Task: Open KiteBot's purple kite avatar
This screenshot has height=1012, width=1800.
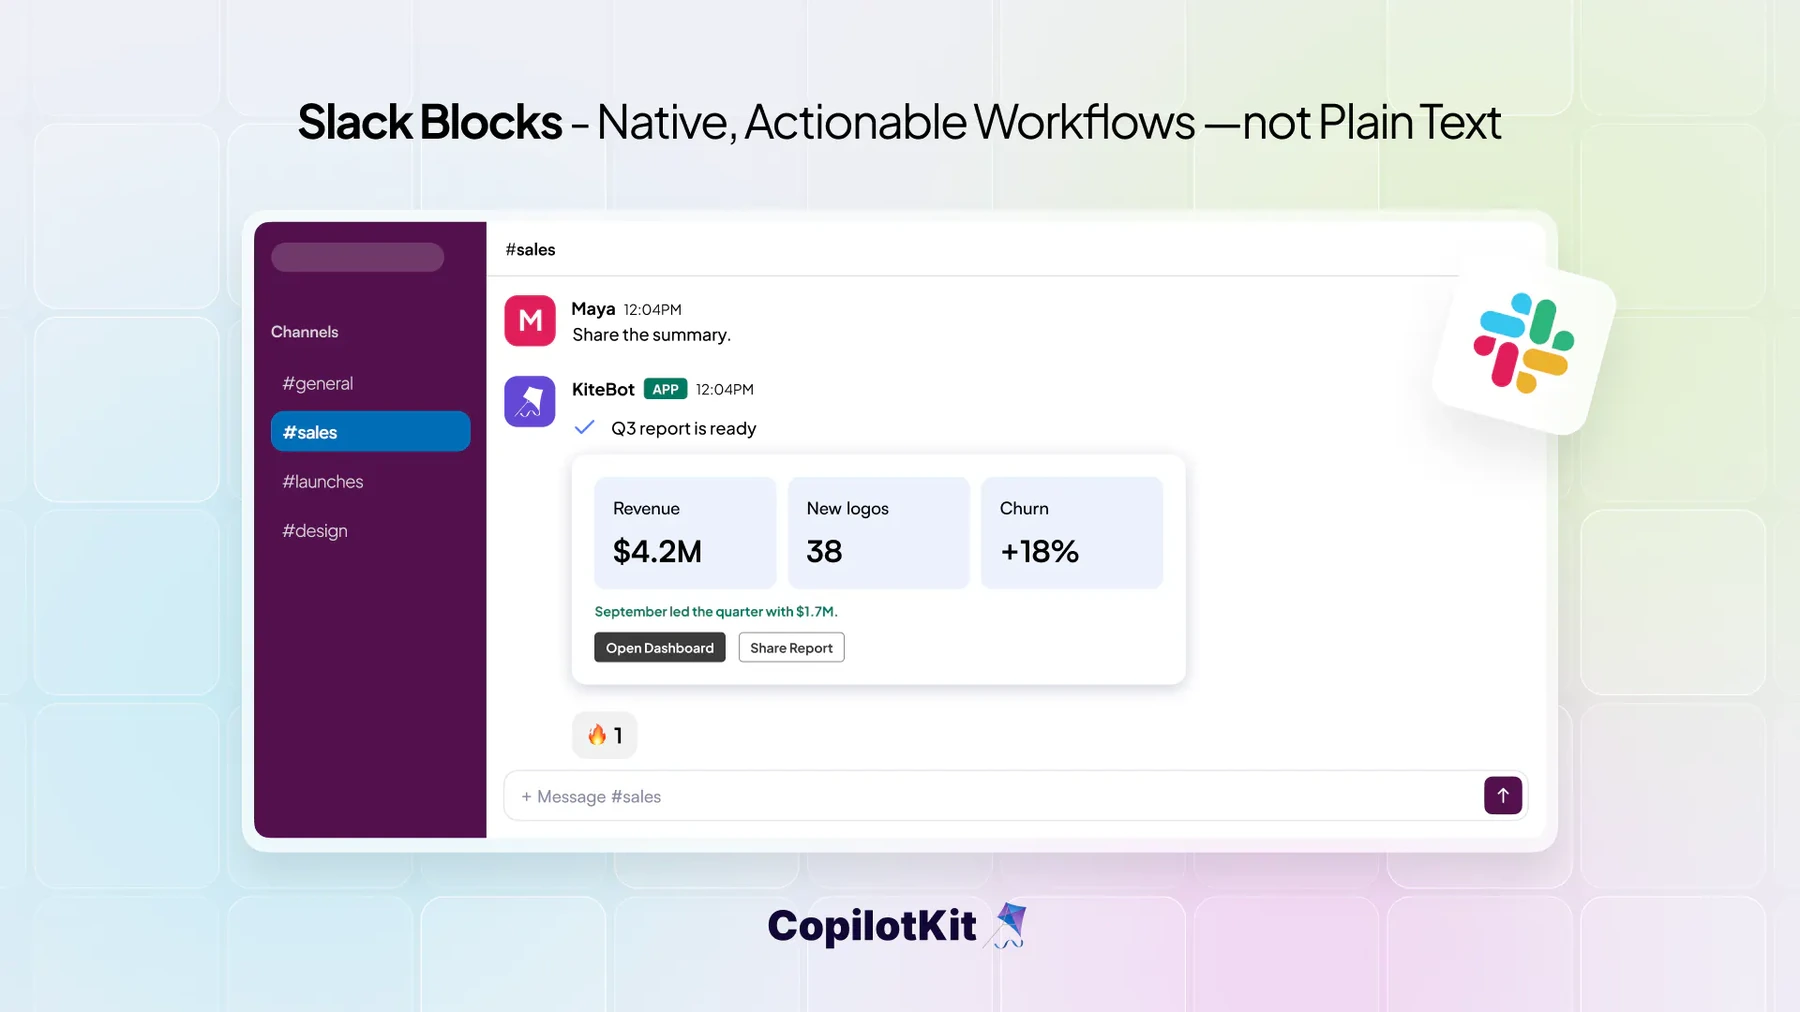Action: point(530,401)
